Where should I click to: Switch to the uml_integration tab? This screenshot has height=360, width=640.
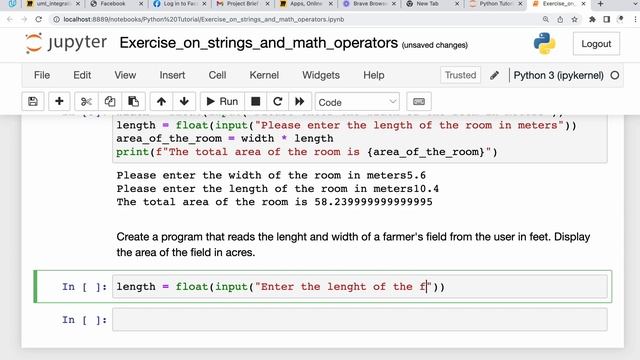pos(53,4)
